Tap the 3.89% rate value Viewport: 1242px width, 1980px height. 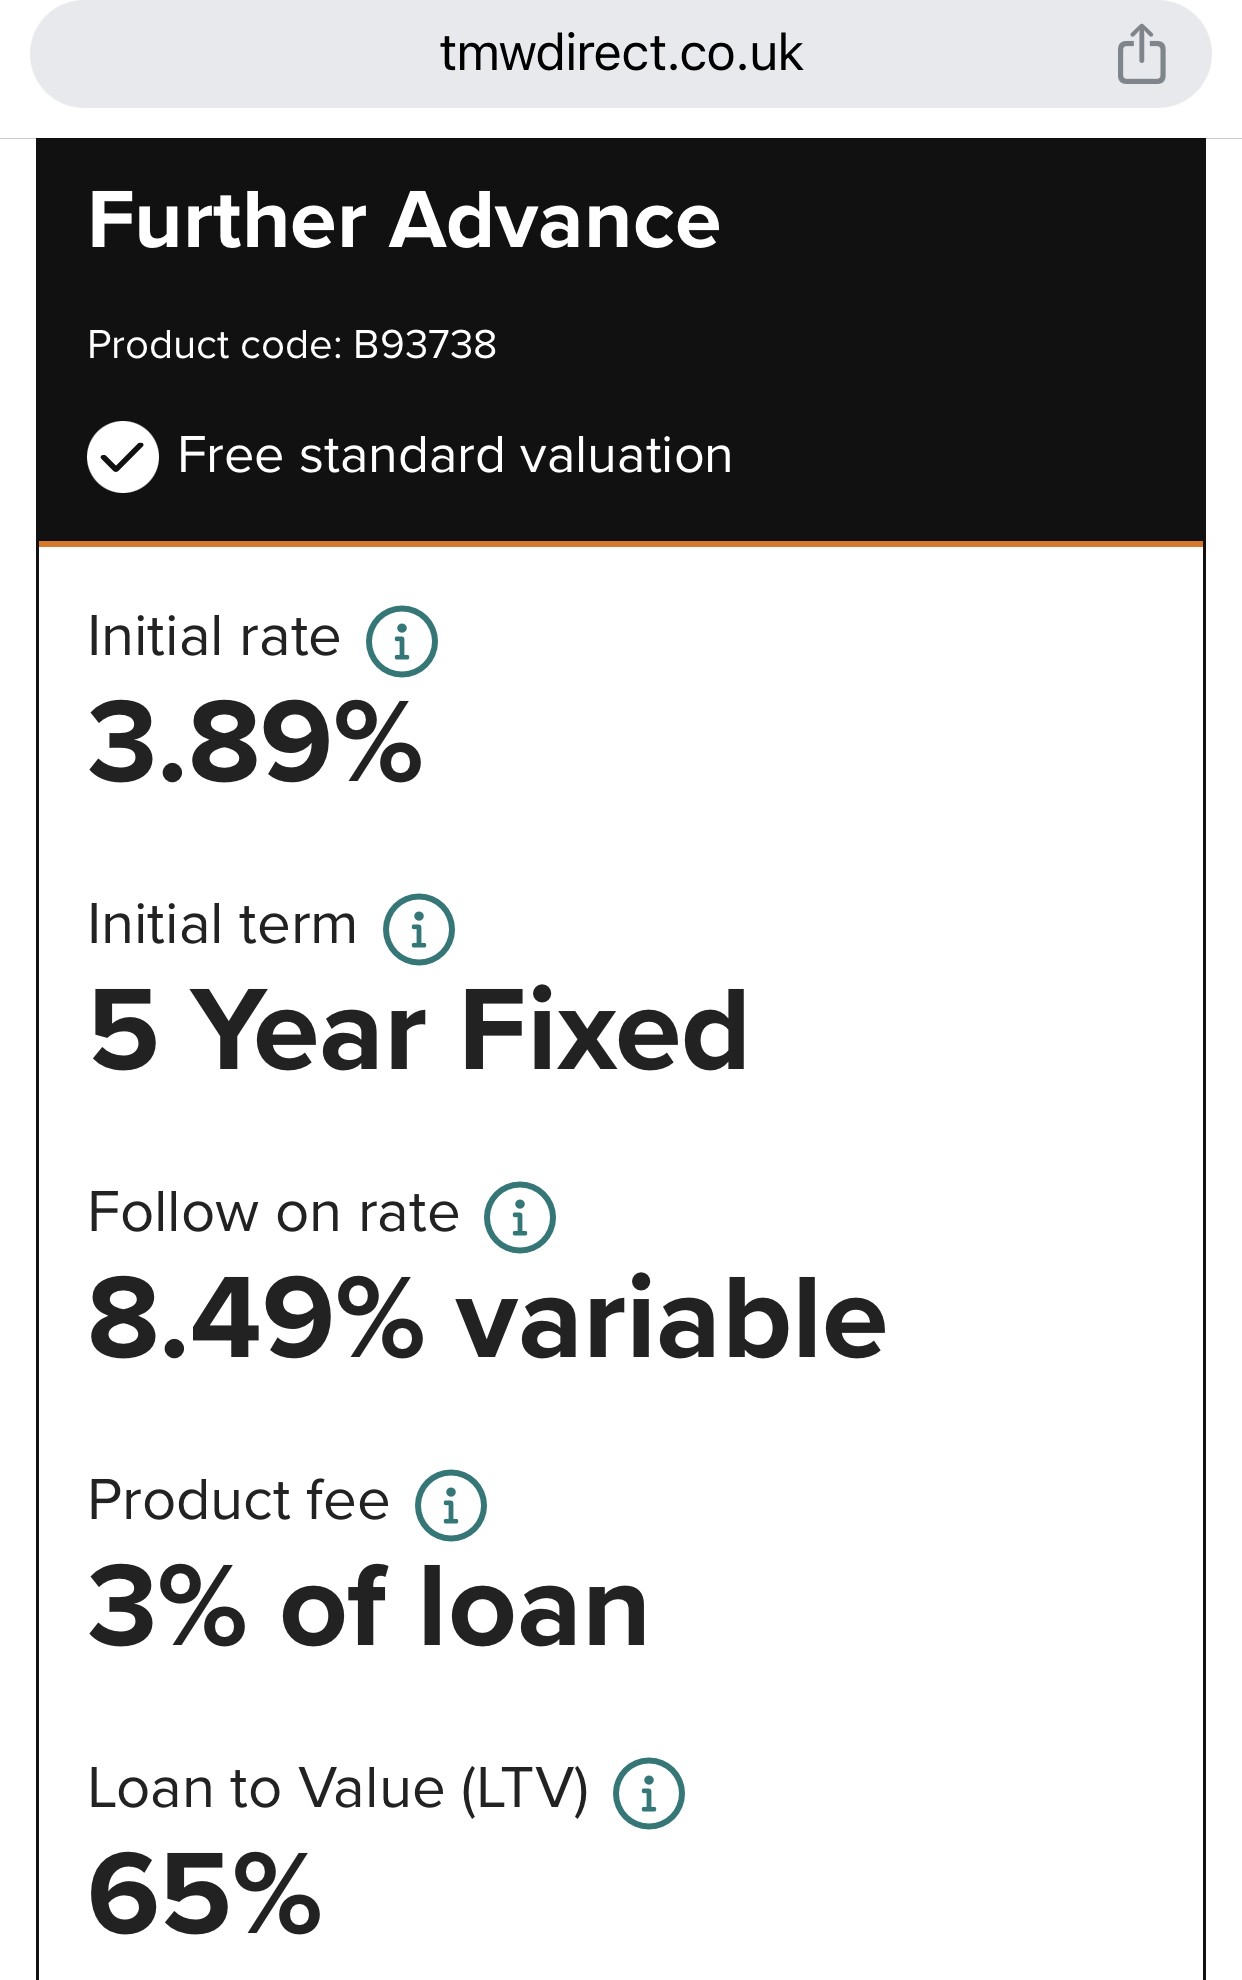pyautogui.click(x=255, y=742)
